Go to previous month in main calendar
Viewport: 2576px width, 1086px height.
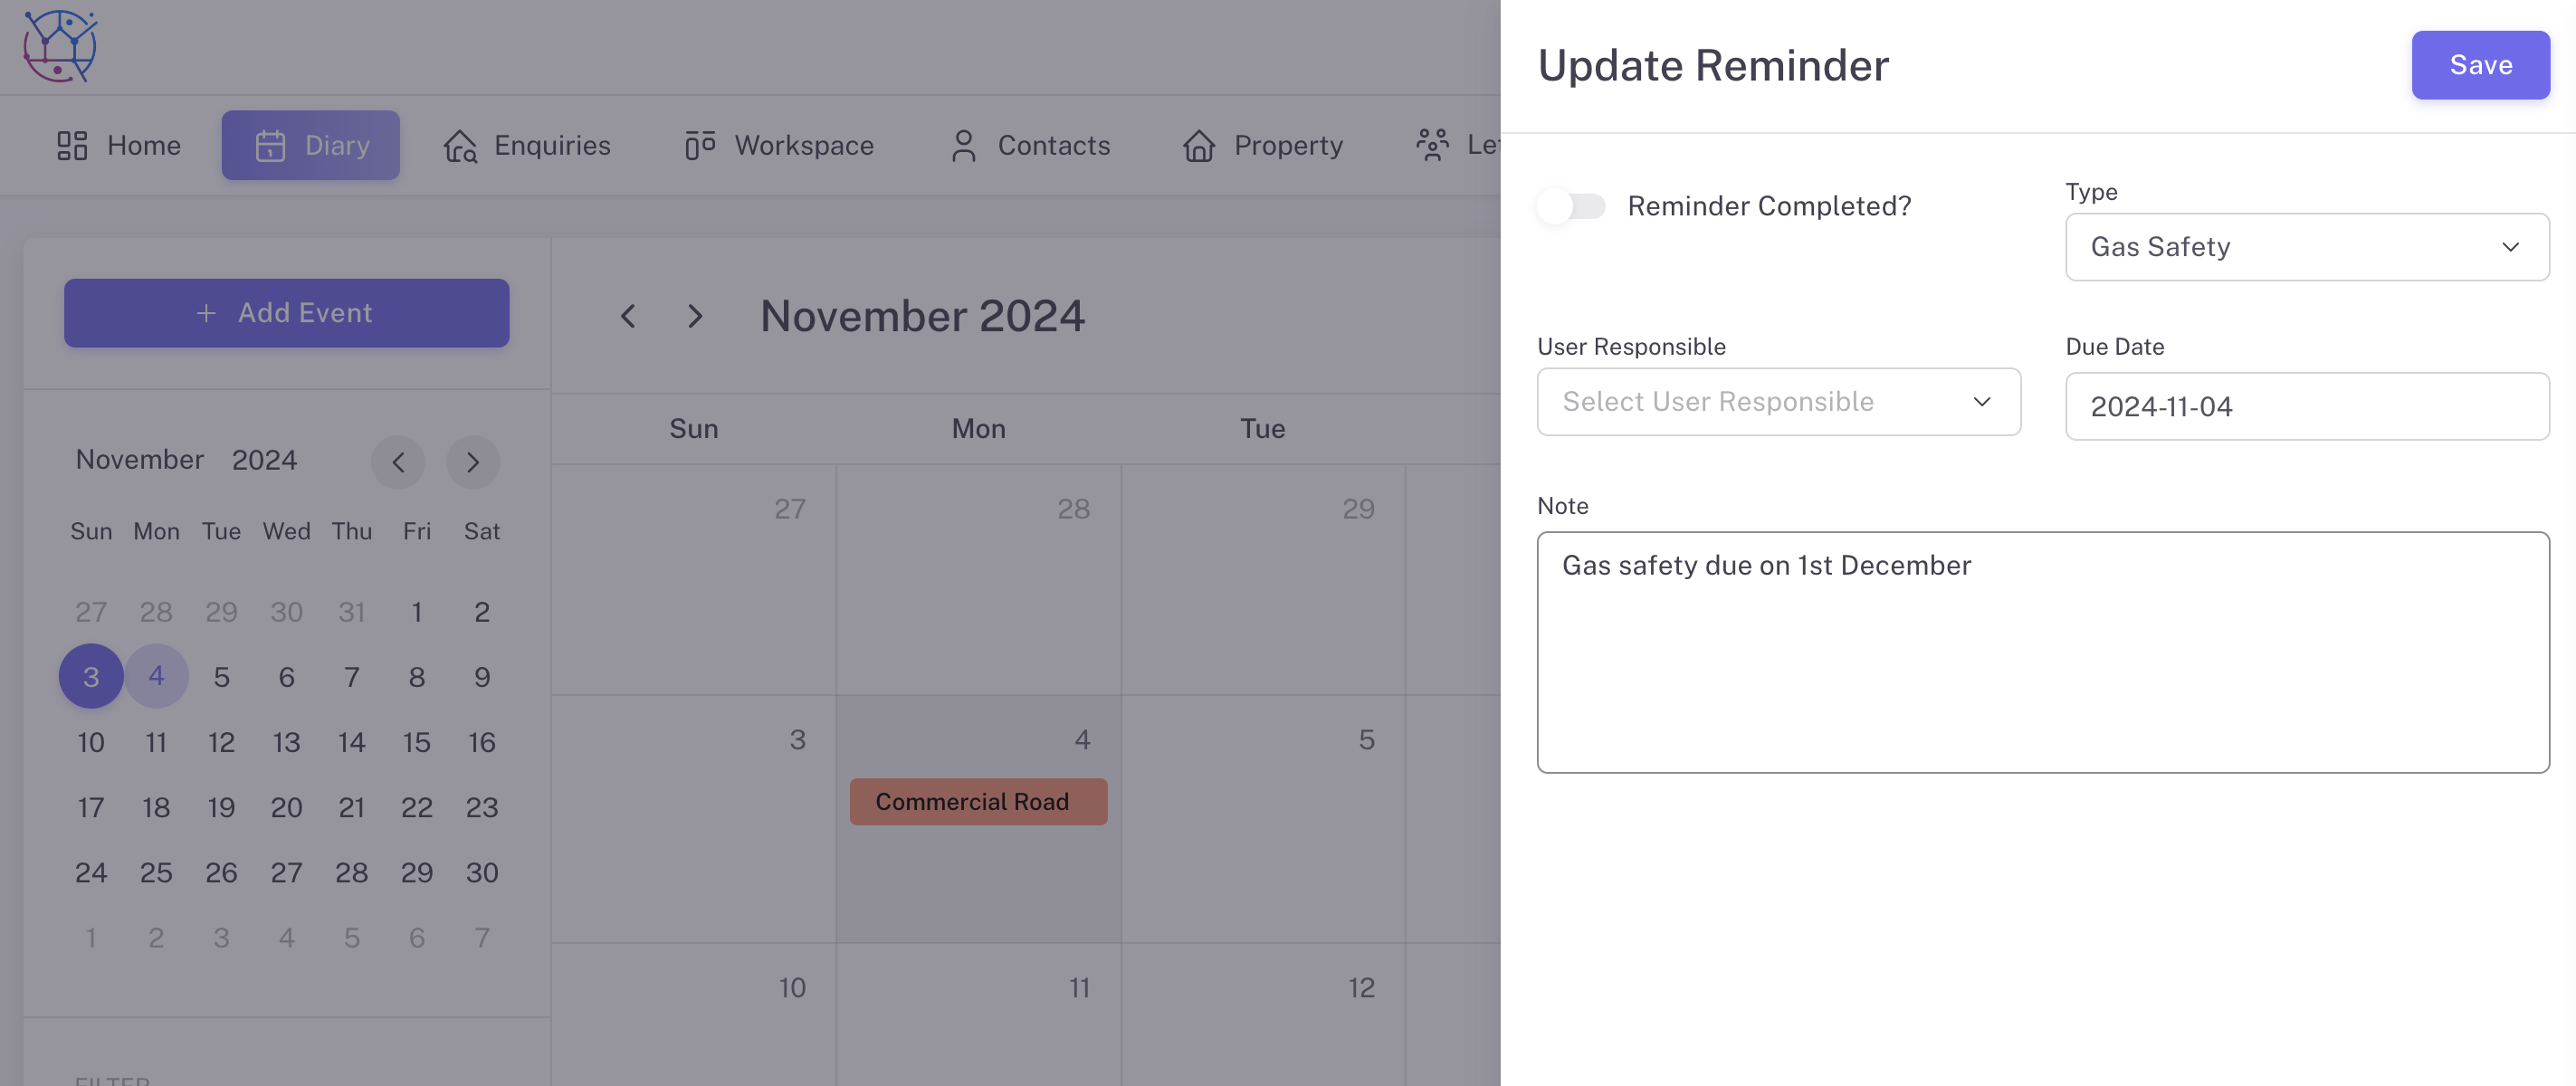(x=628, y=317)
